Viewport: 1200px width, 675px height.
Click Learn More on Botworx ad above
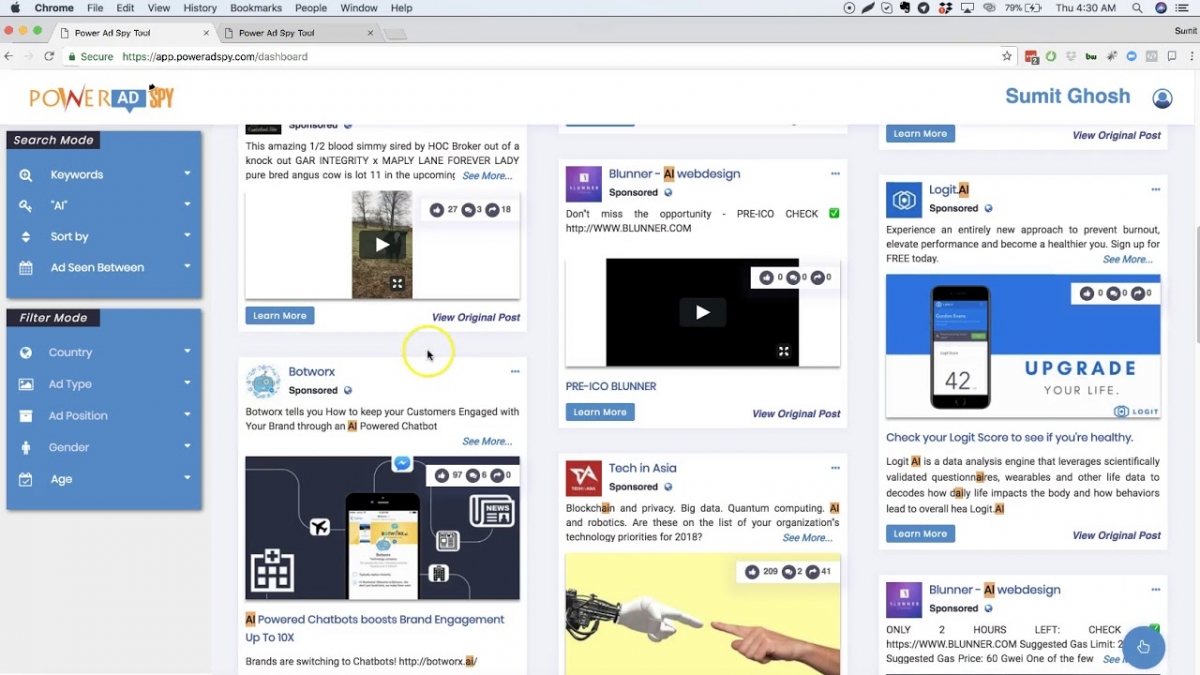coord(280,316)
